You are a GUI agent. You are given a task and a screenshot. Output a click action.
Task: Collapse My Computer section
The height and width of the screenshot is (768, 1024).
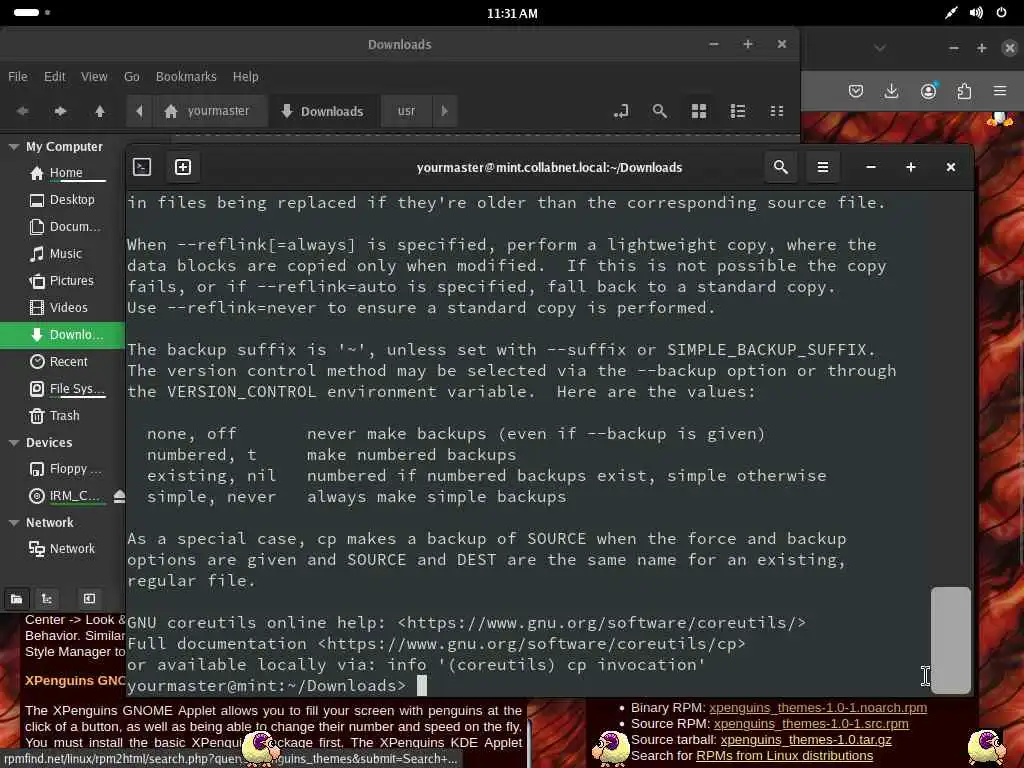coord(14,147)
